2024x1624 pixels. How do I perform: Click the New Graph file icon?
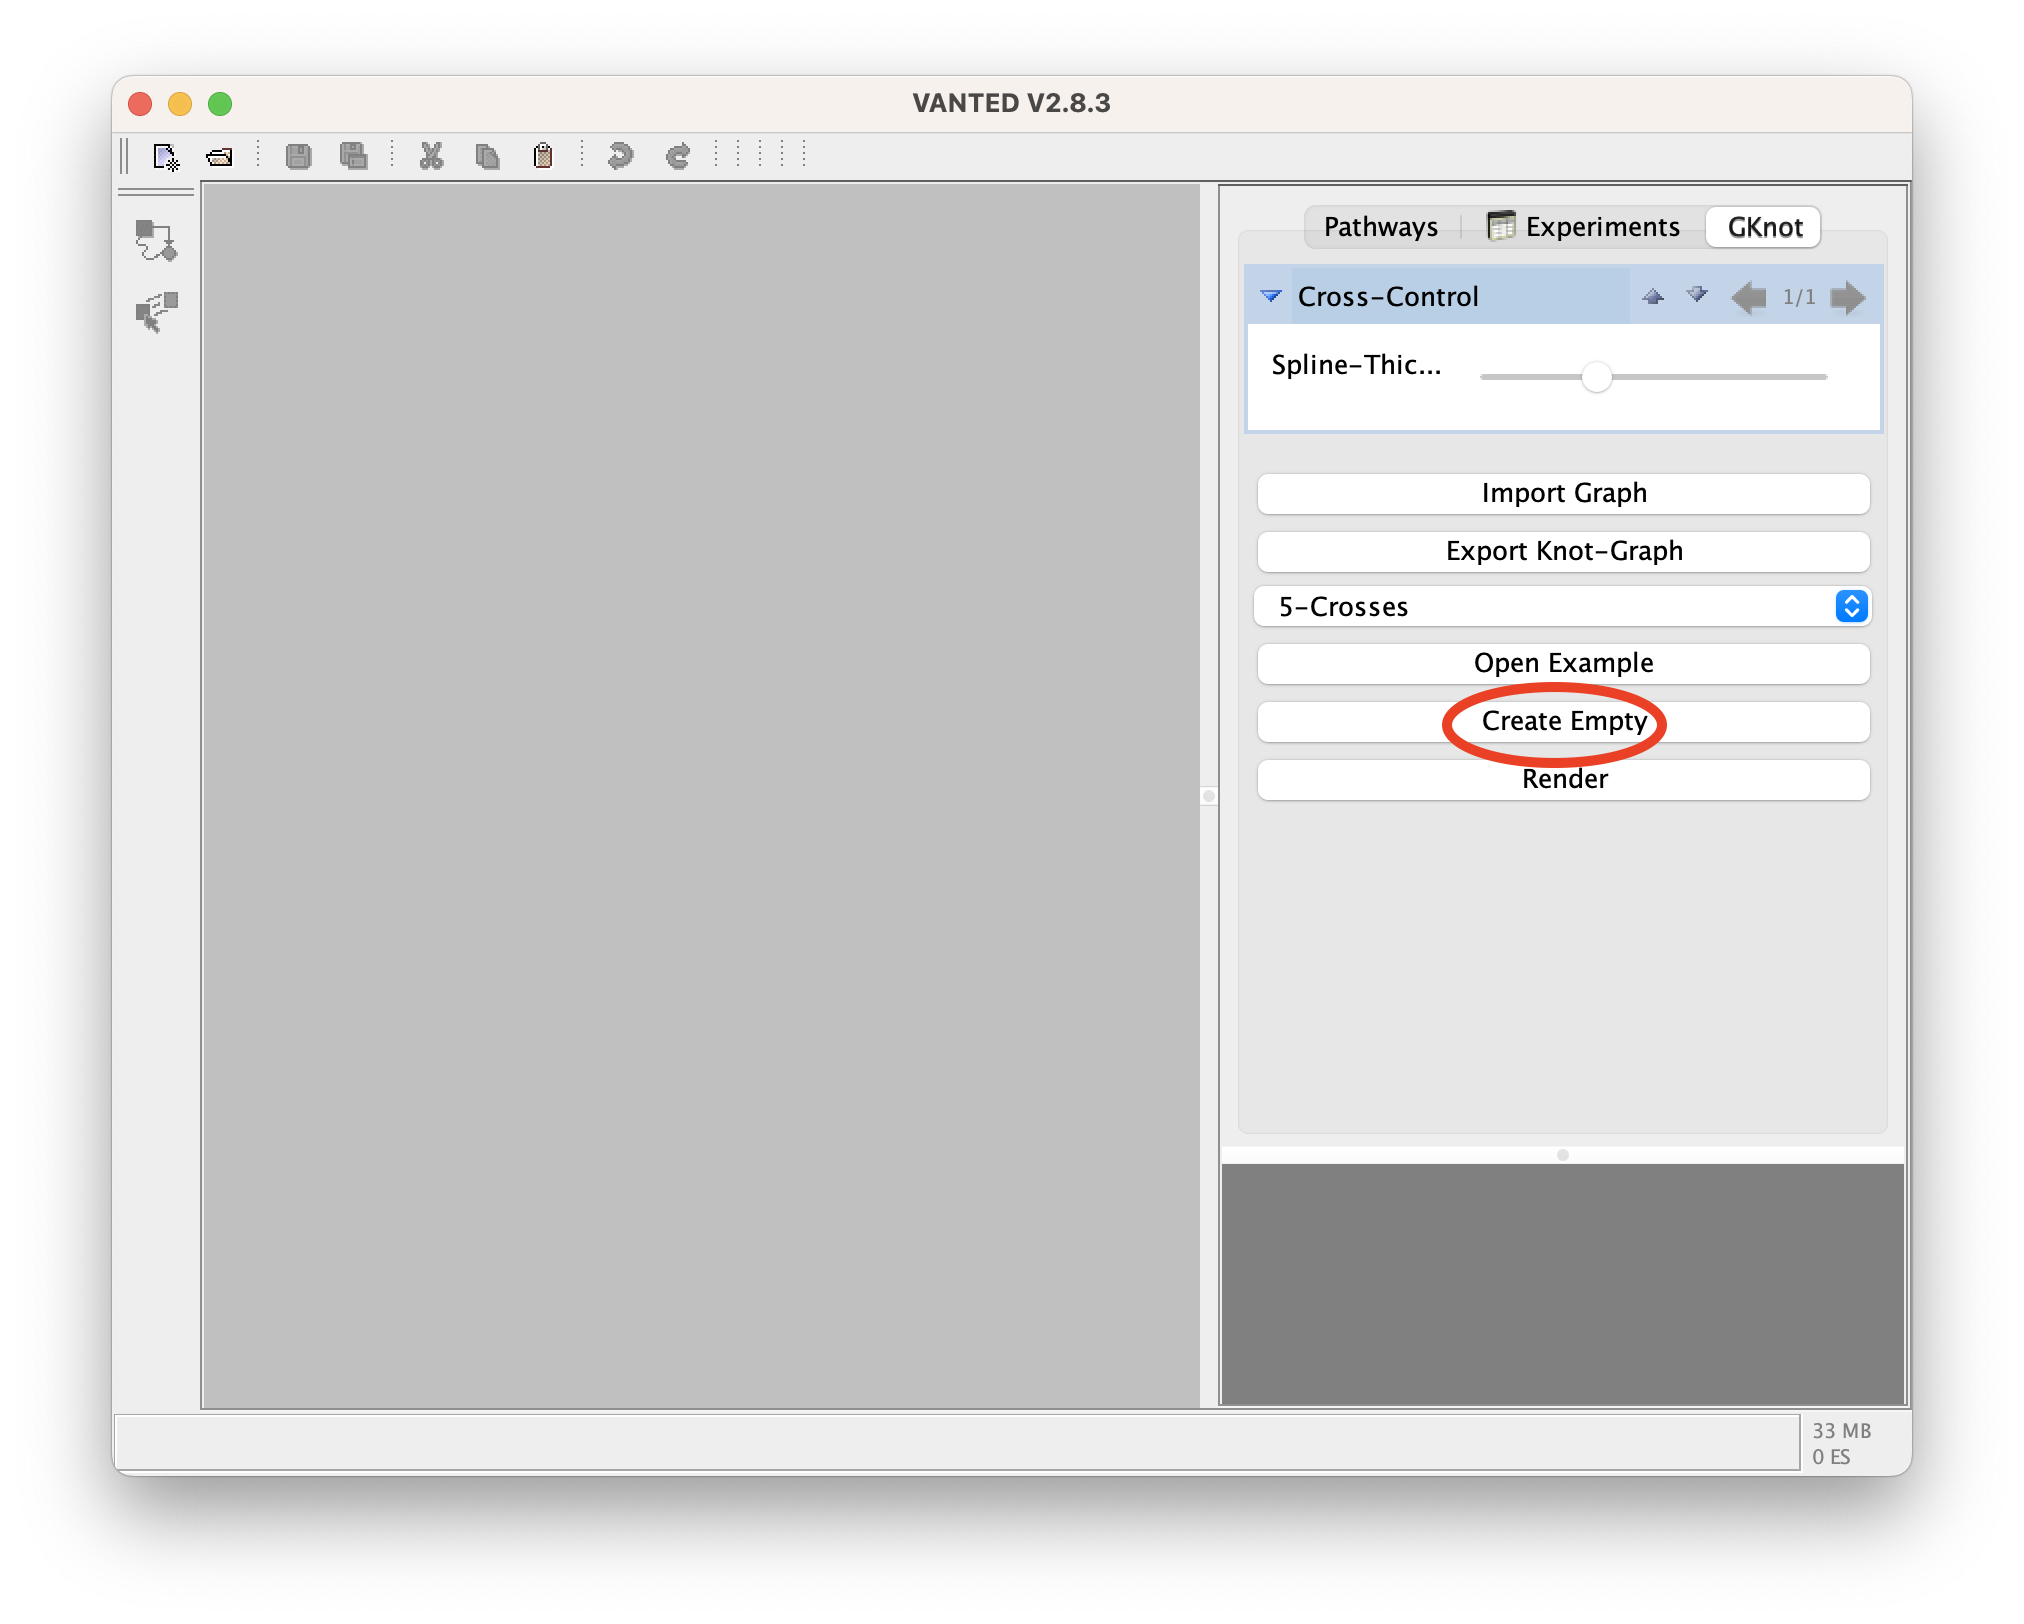(x=165, y=156)
